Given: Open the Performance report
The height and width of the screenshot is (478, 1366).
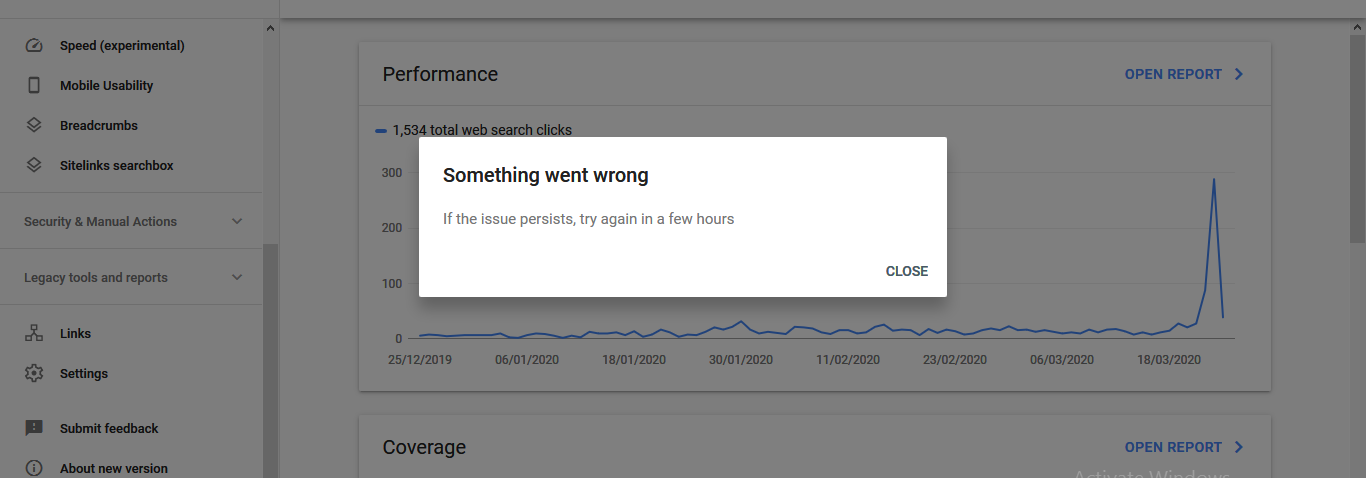Looking at the screenshot, I should click(x=1173, y=74).
